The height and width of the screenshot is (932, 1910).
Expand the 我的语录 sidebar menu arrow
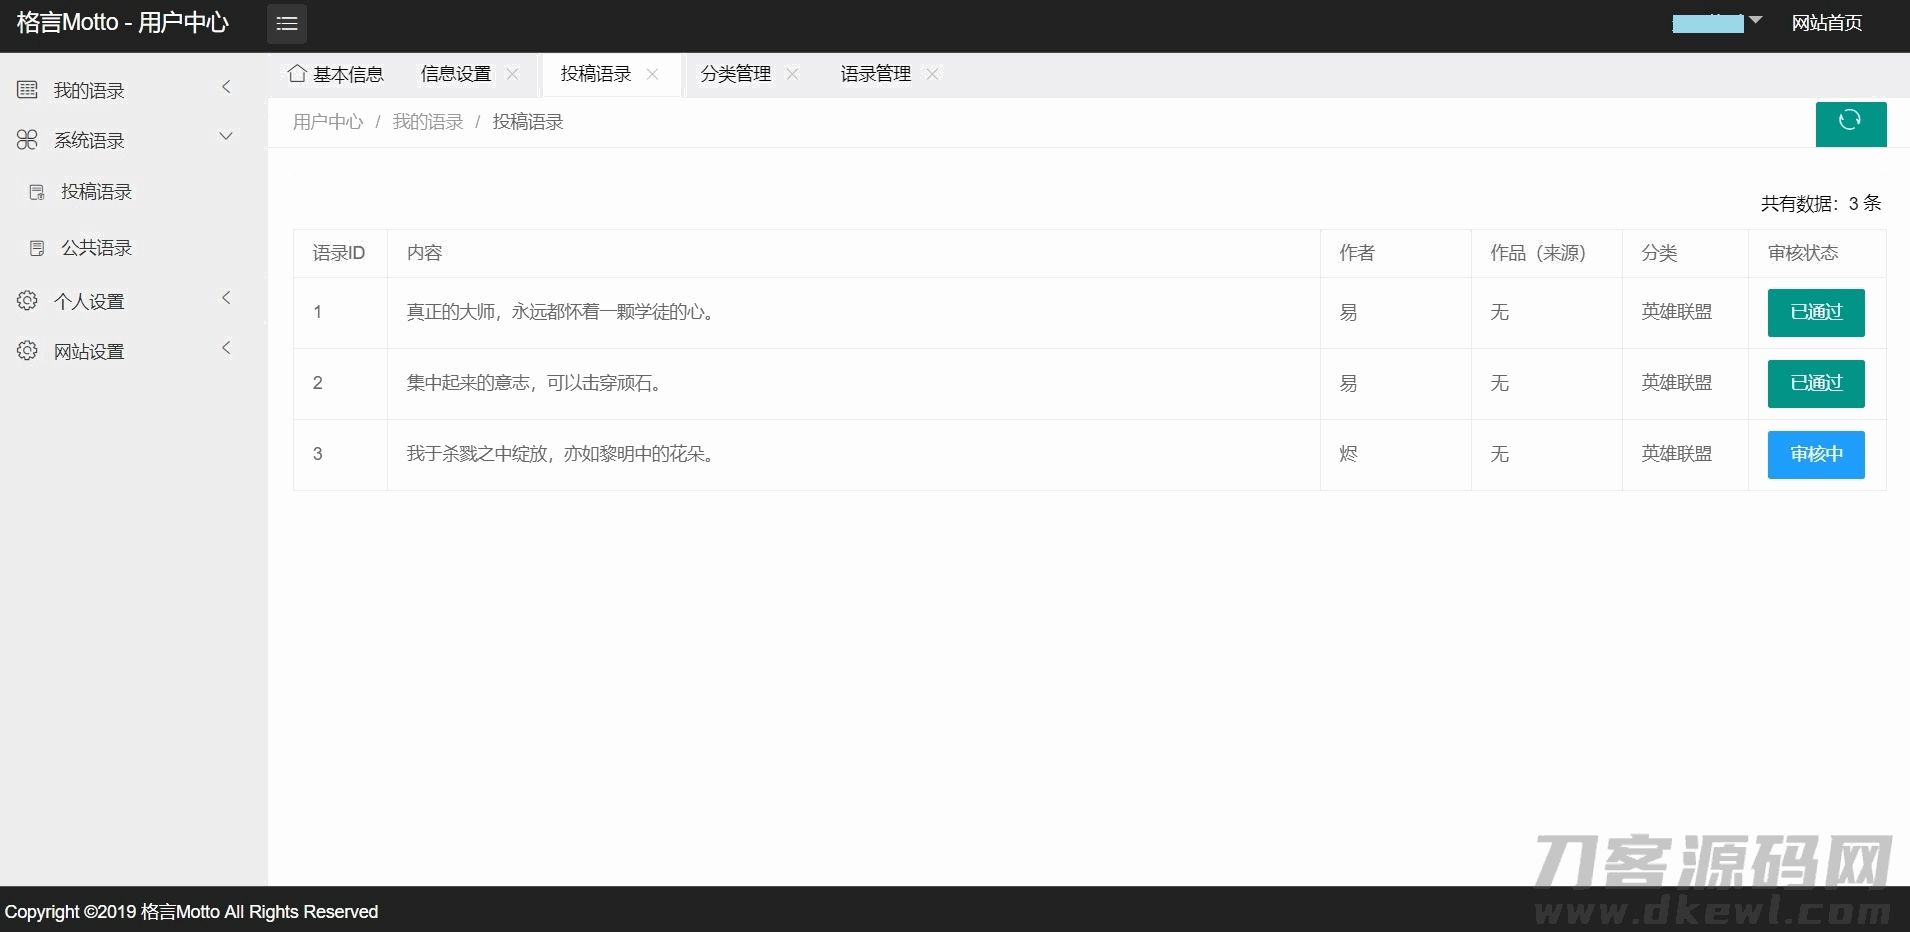[226, 88]
